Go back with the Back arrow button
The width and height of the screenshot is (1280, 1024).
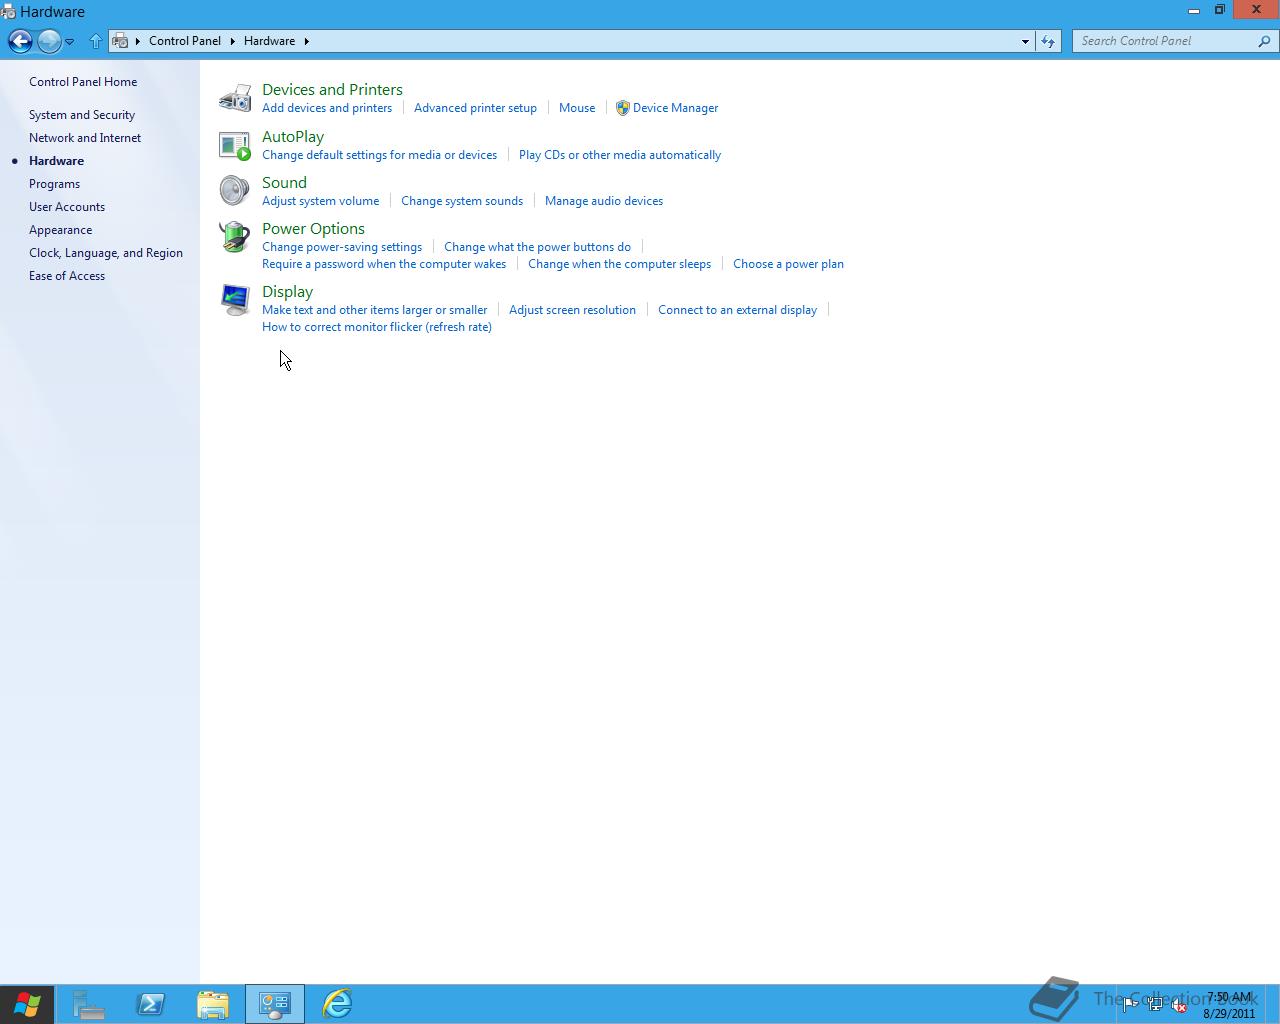tap(20, 41)
